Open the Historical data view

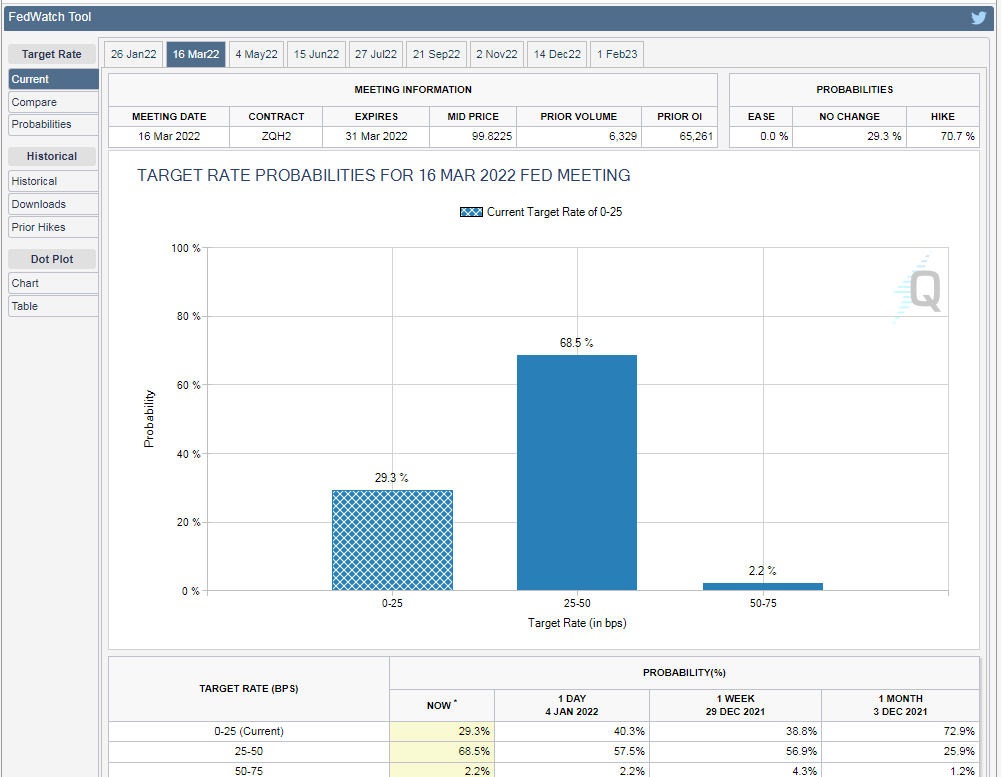(x=35, y=181)
